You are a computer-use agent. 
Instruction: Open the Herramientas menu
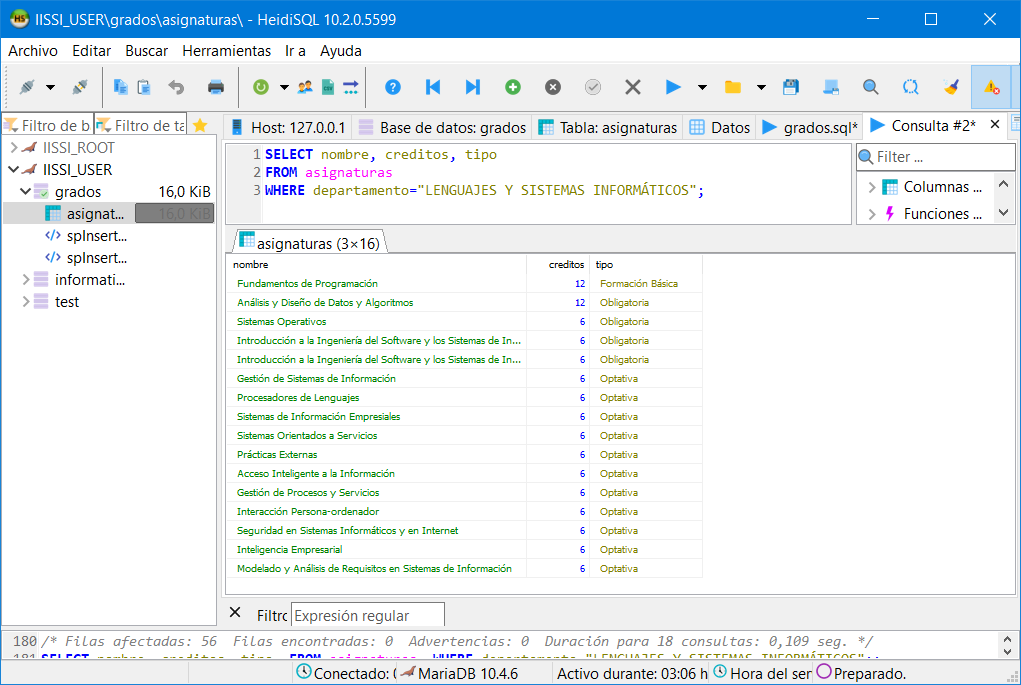(226, 51)
